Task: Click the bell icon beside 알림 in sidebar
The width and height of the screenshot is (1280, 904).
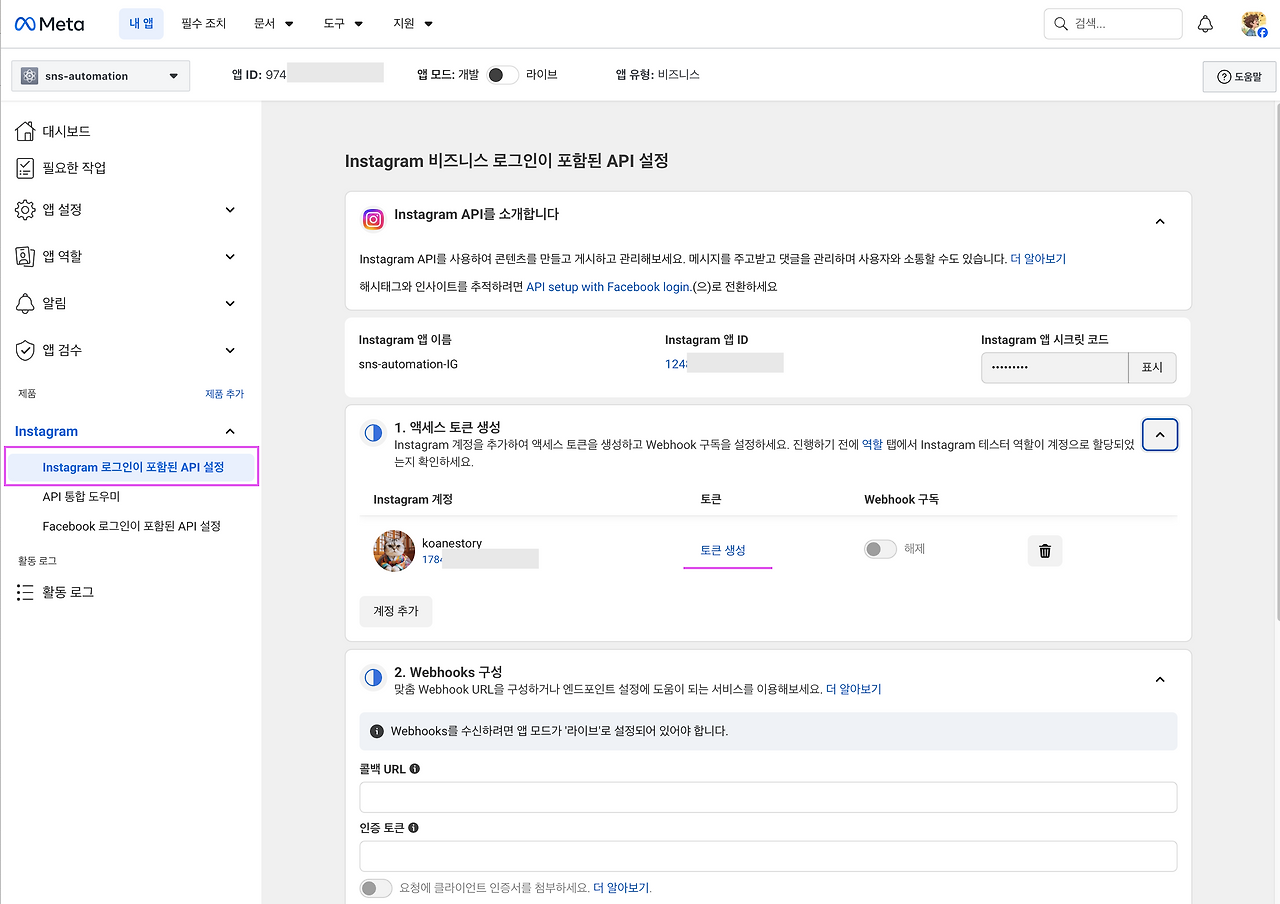Action: point(25,303)
